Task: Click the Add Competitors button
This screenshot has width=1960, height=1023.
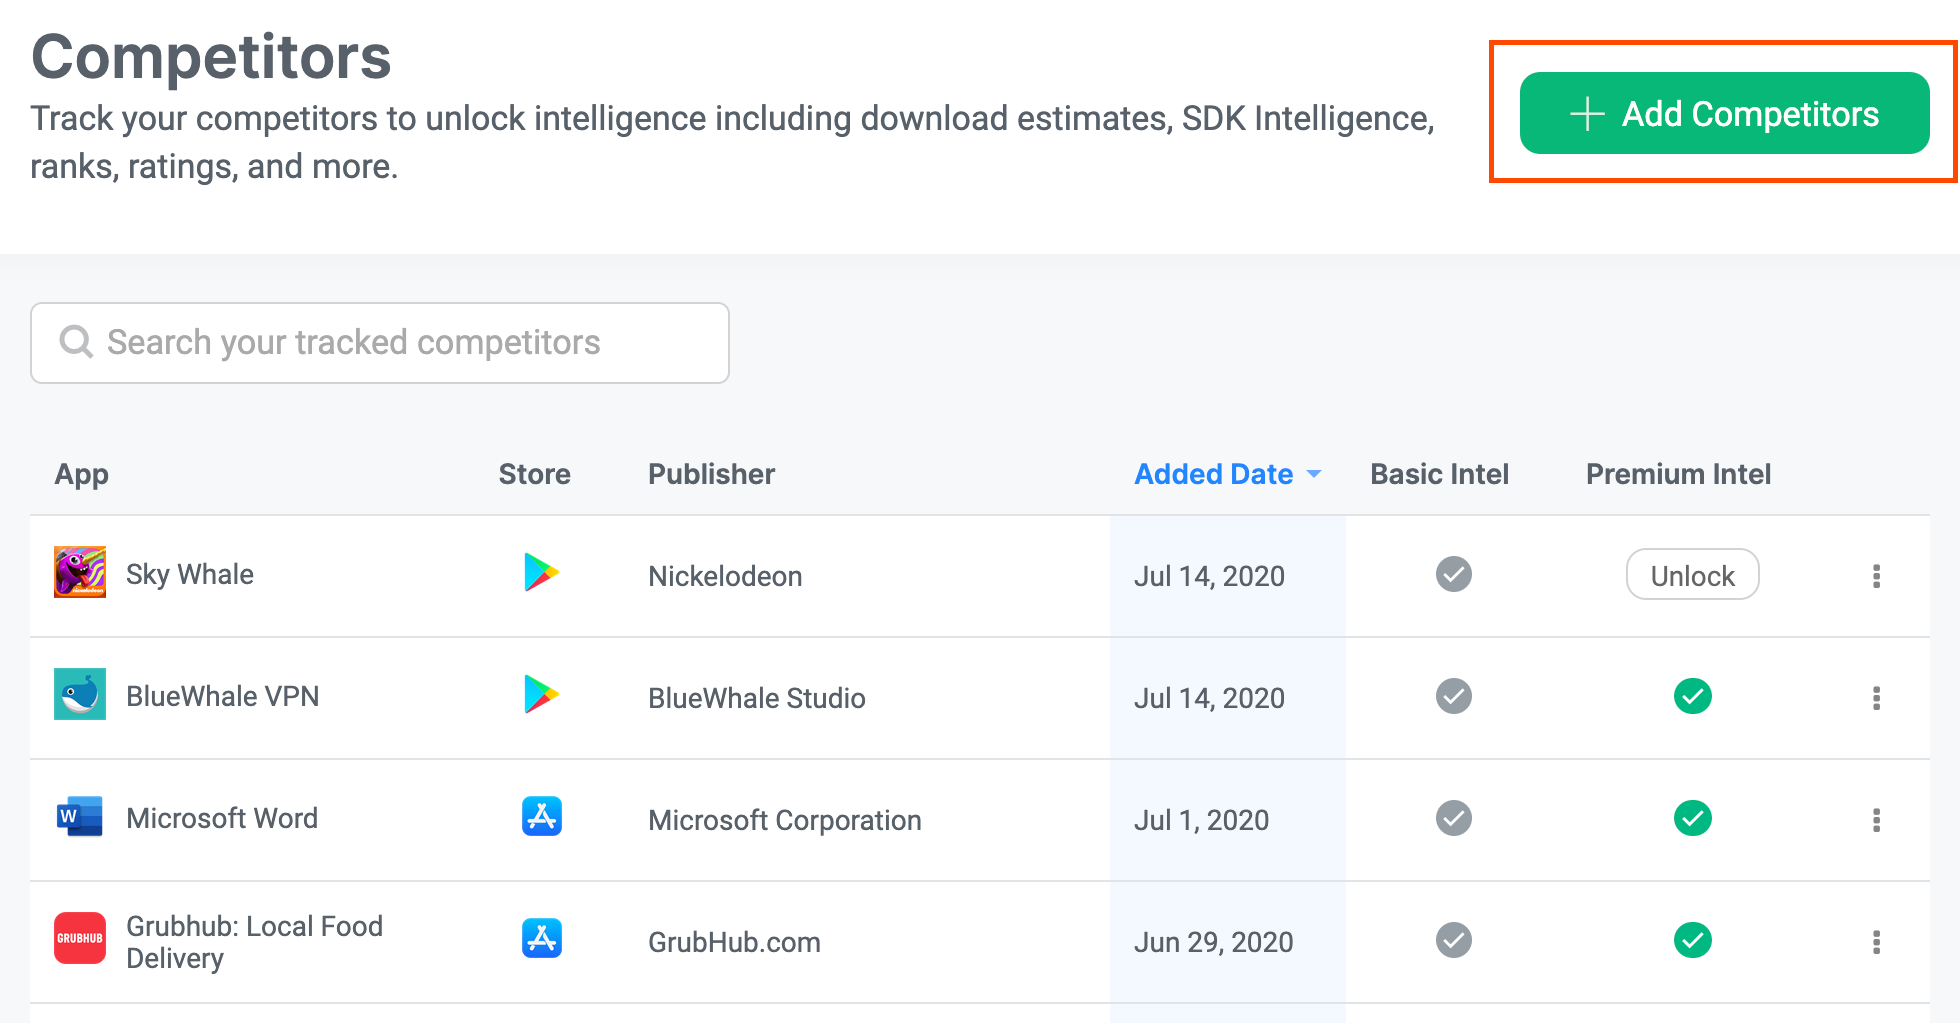Action: tap(1724, 113)
